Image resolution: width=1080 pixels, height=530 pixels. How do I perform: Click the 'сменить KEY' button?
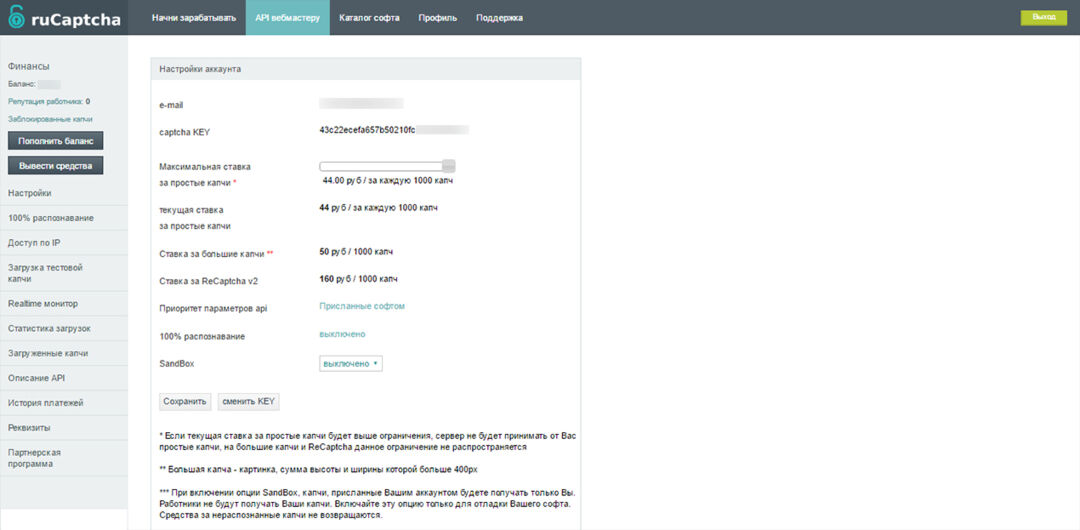249,401
